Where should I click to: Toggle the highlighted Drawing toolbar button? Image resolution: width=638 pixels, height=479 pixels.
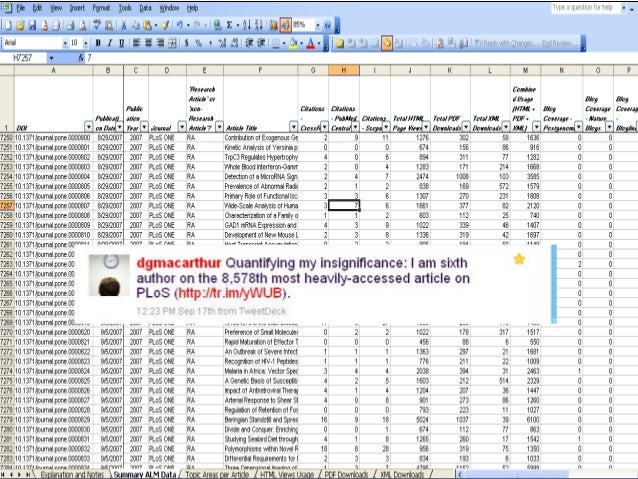285,26
